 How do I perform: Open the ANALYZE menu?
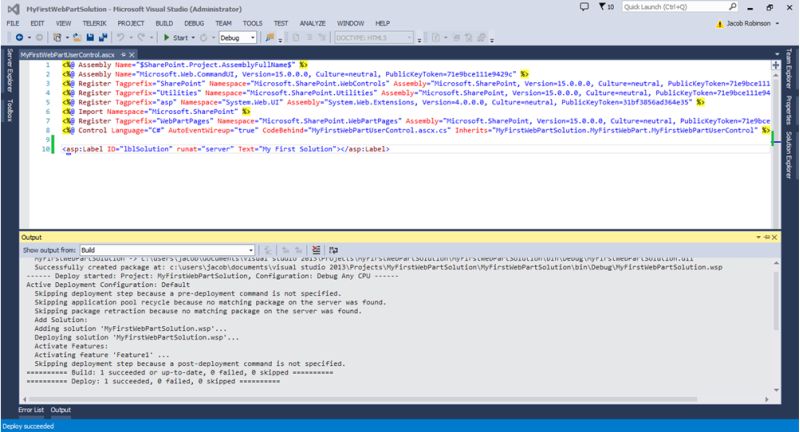coord(312,23)
